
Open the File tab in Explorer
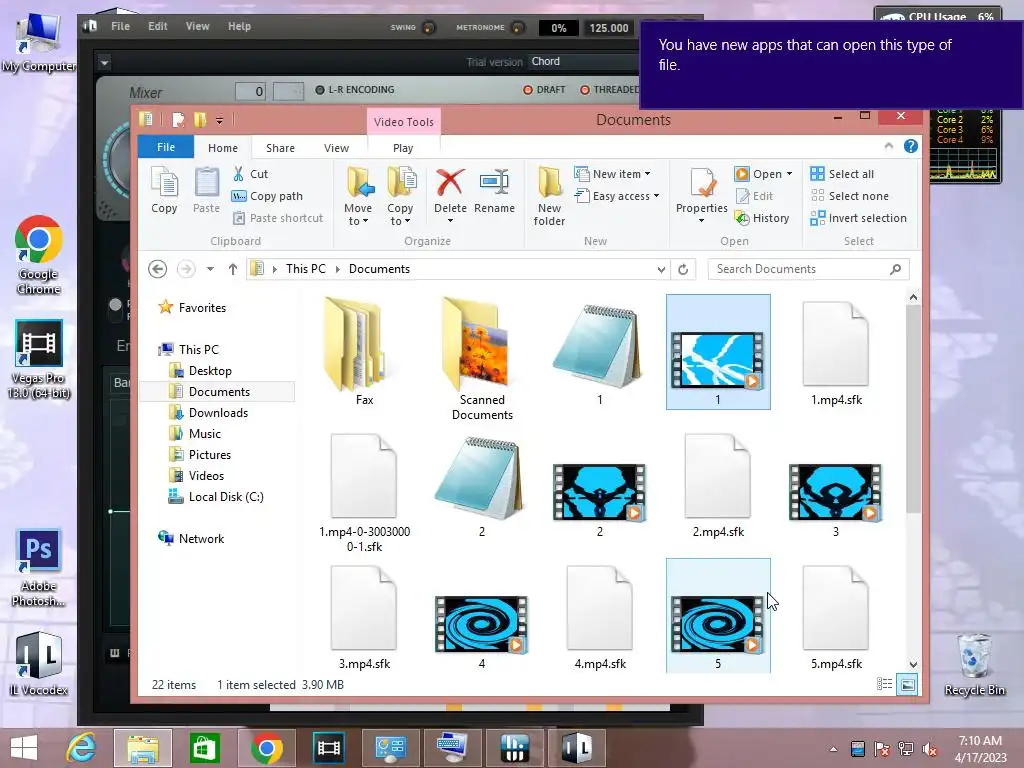point(166,147)
